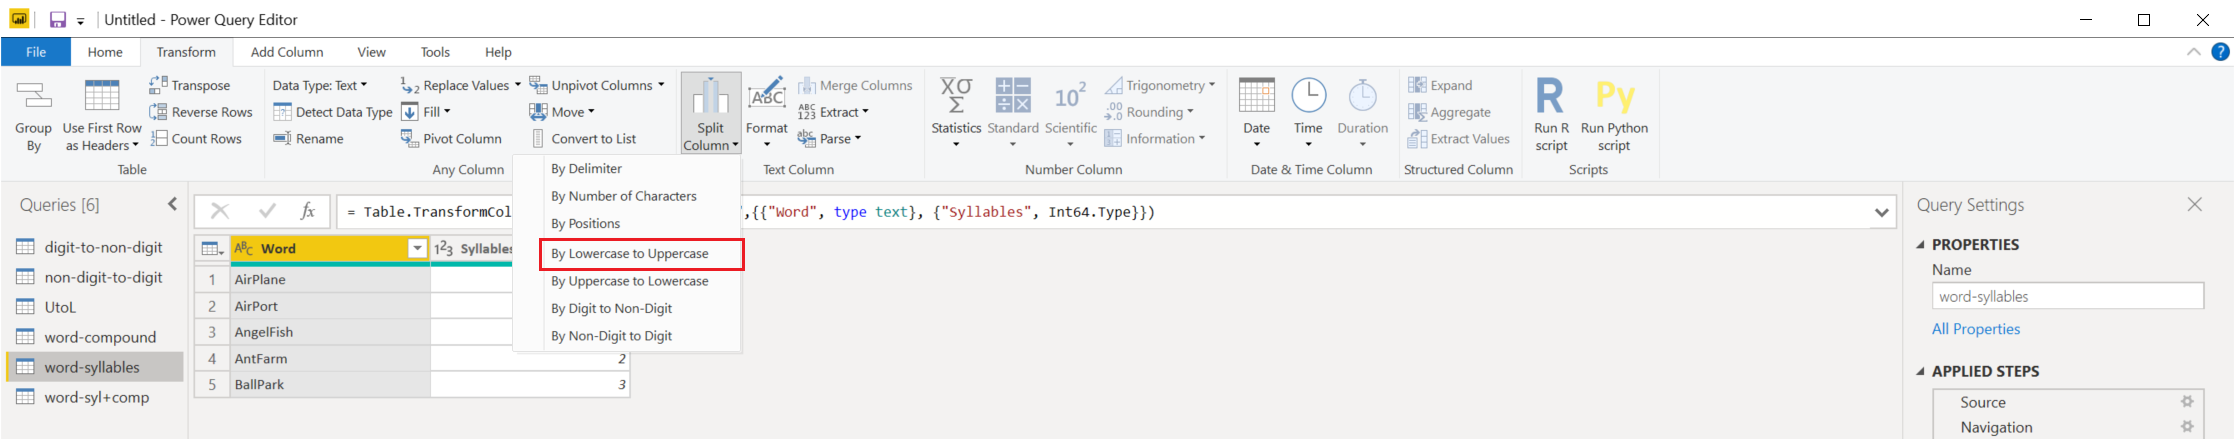Close the Query Settings pane
Viewport: 2234px width, 439px height.
click(2195, 204)
